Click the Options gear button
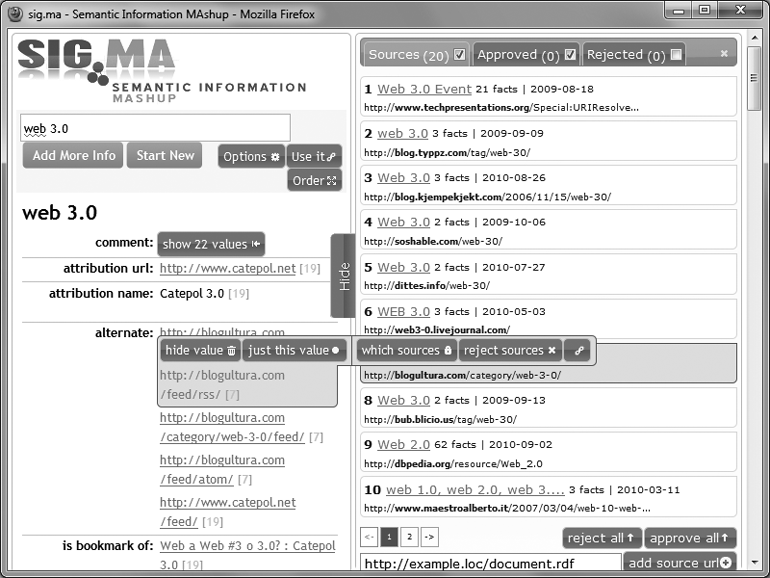Viewport: 770px width, 578px height. tap(251, 156)
